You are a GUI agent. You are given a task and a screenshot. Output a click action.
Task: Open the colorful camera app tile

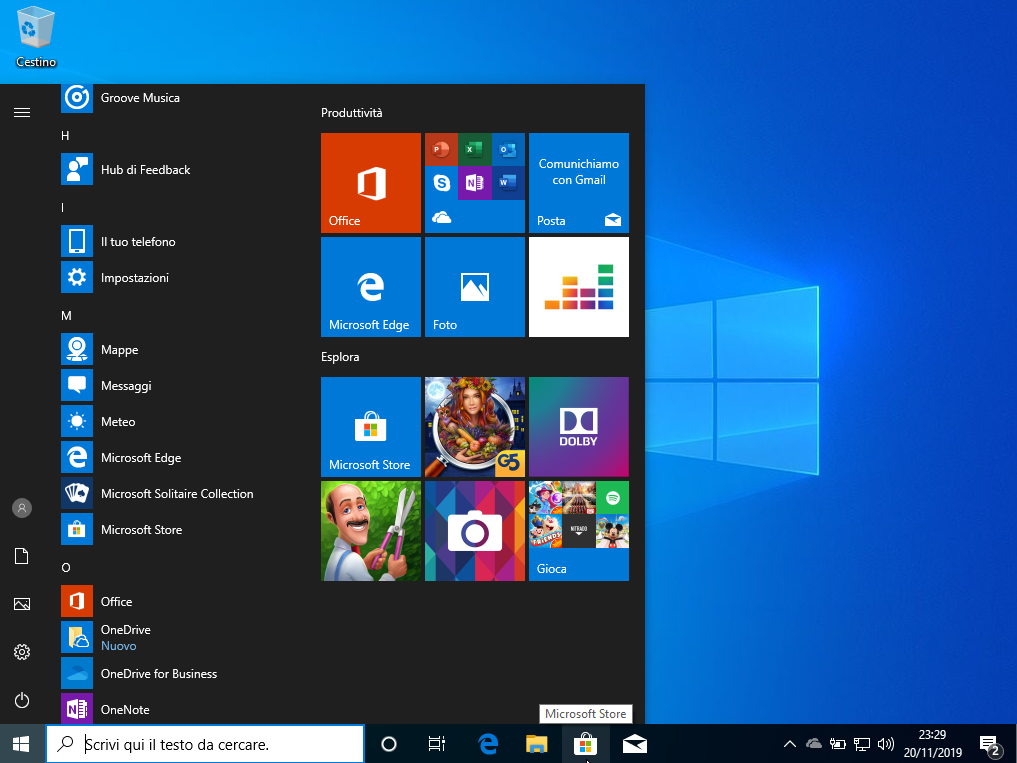(x=475, y=531)
